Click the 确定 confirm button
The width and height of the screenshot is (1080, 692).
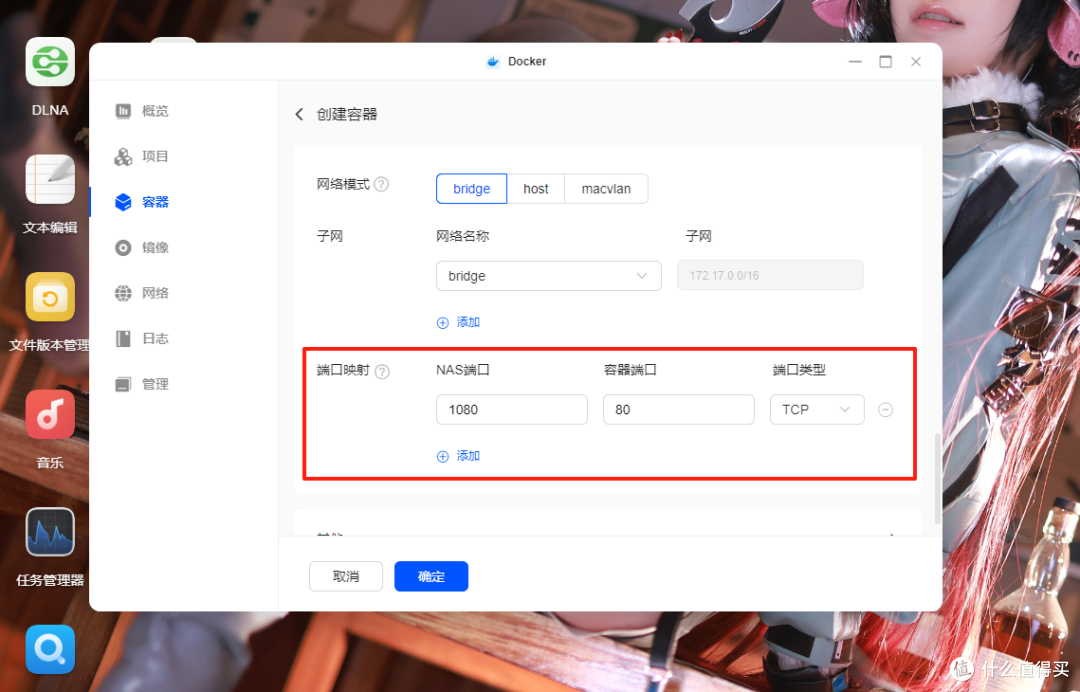(x=431, y=576)
